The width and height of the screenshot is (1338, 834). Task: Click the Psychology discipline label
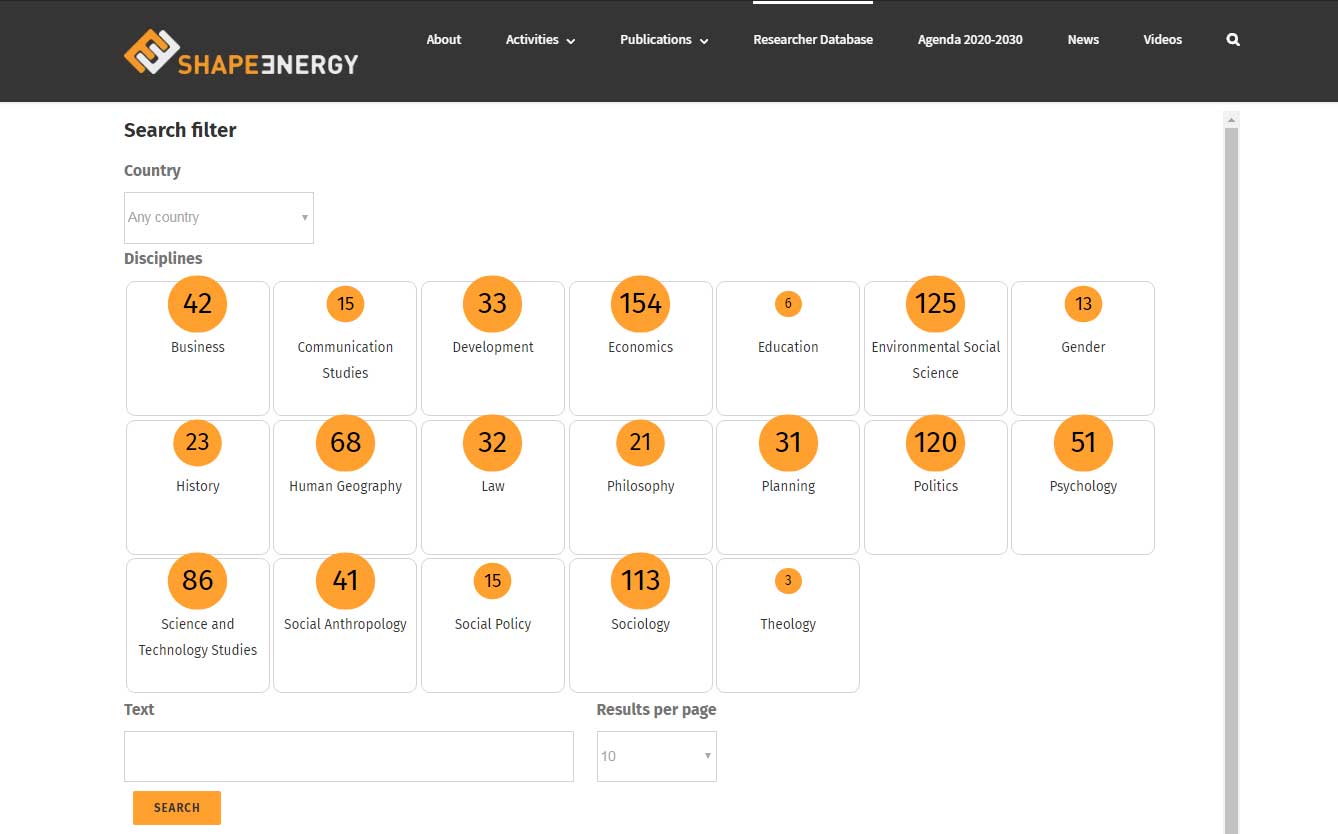click(1083, 486)
